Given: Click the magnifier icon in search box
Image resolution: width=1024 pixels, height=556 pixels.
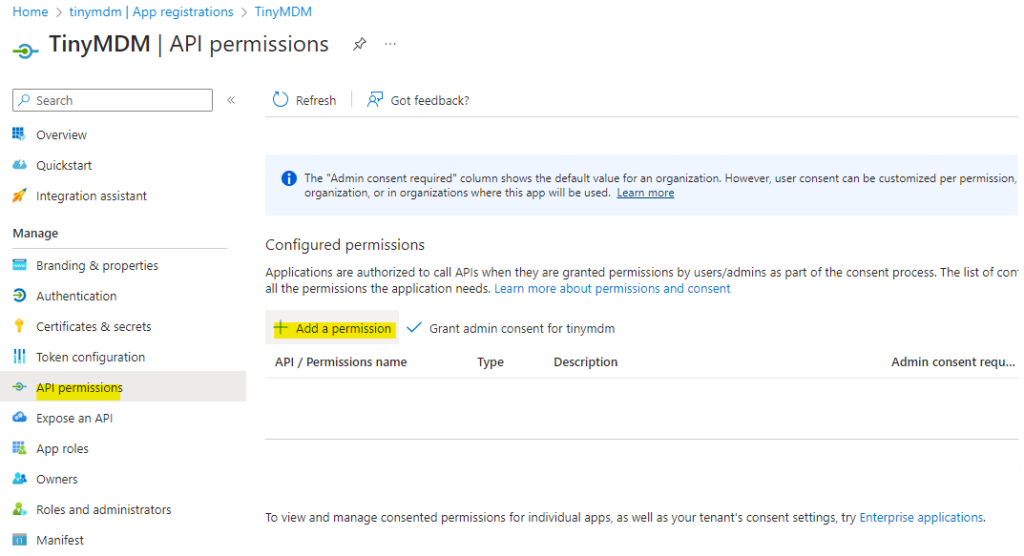Looking at the screenshot, I should pyautogui.click(x=24, y=100).
